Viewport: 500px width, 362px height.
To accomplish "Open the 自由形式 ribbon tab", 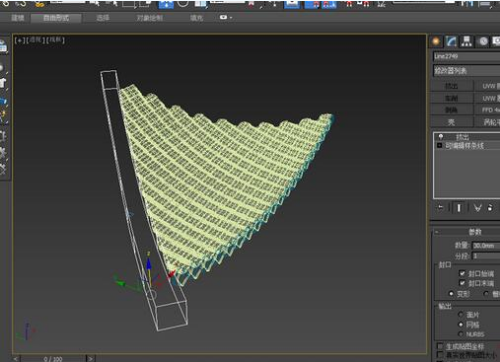I will click(56, 18).
